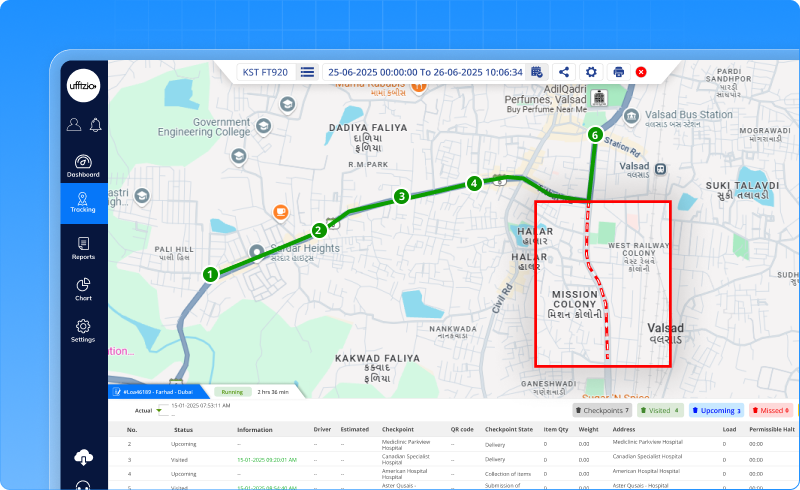Image resolution: width=800 pixels, height=490 pixels.
Task: Select the Tracking tab in sidebar
Action: pyautogui.click(x=83, y=203)
